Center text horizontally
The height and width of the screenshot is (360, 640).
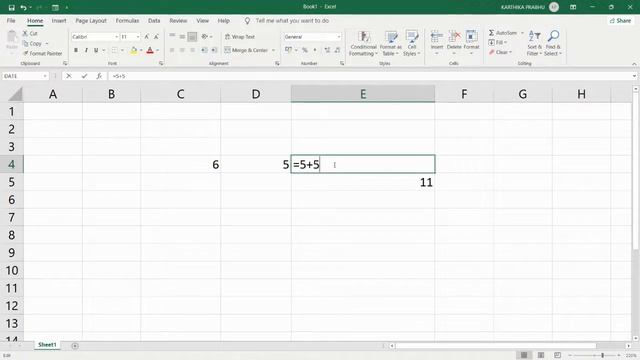point(182,50)
